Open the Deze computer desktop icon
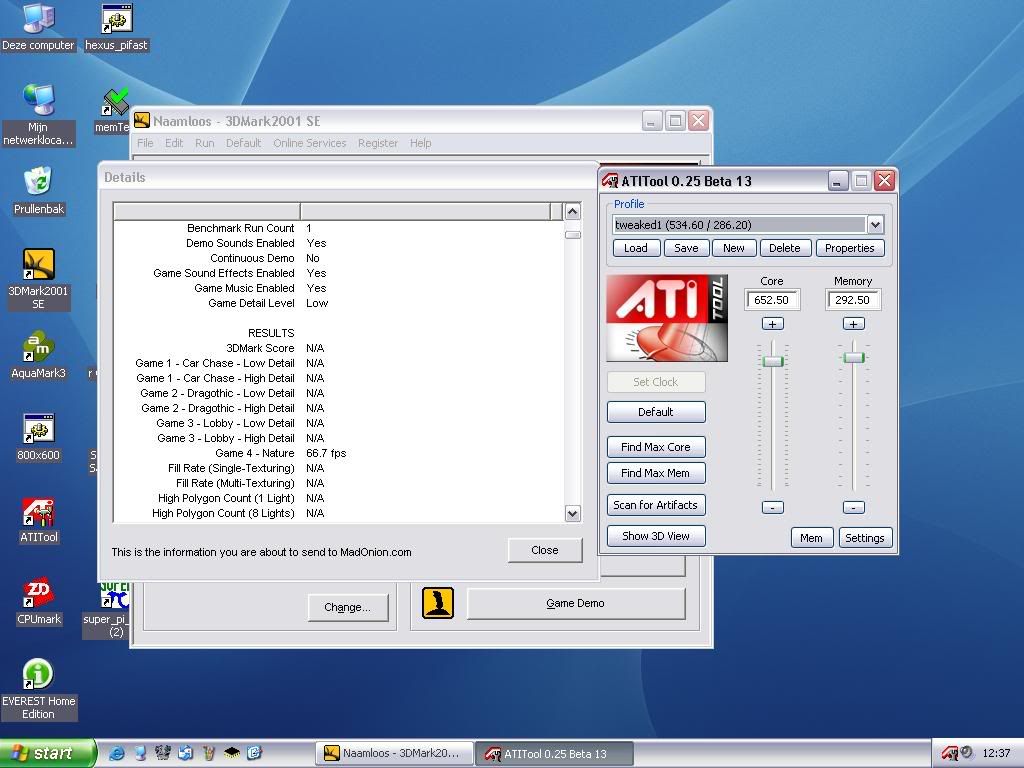1024x768 pixels. click(38, 26)
